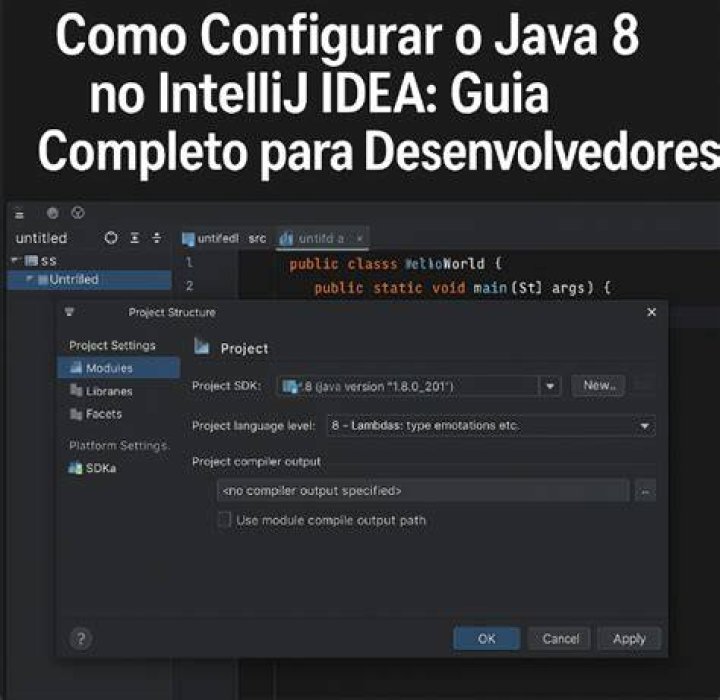Image resolution: width=720 pixels, height=700 pixels.
Task: Click the Libranes item icon
Action: [76, 390]
